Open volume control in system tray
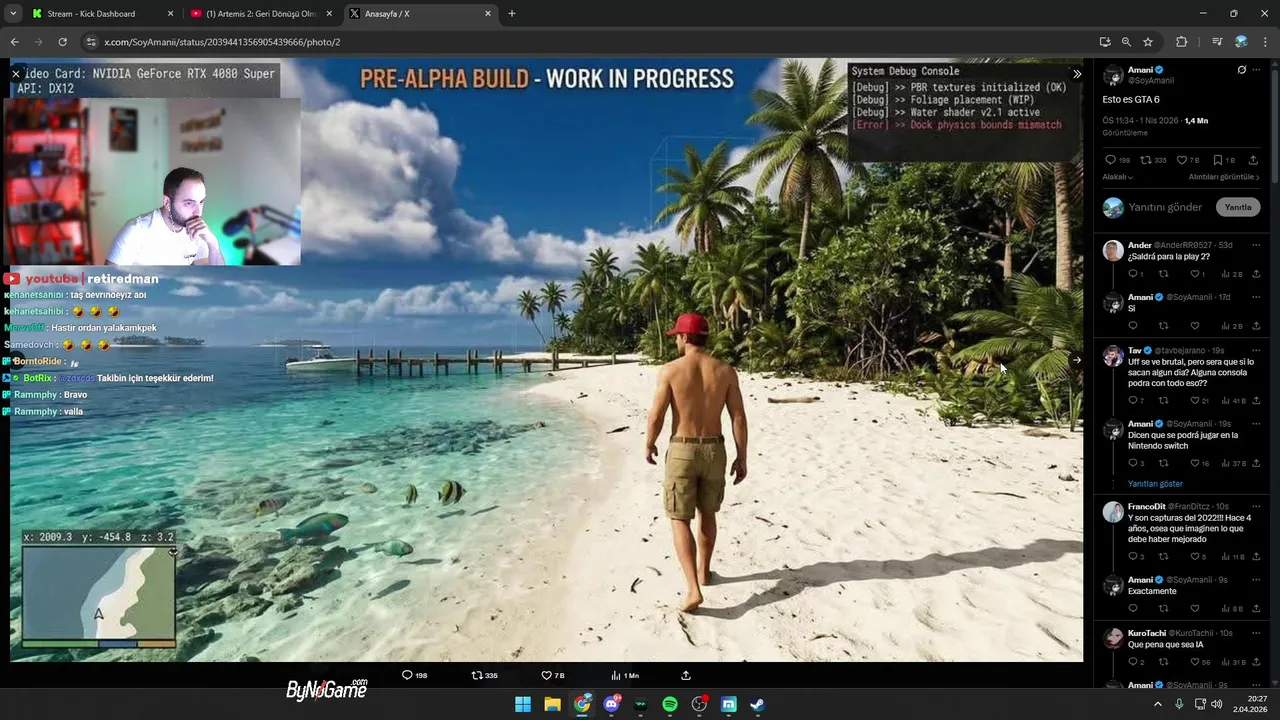This screenshot has width=1280, height=720. point(1216,704)
